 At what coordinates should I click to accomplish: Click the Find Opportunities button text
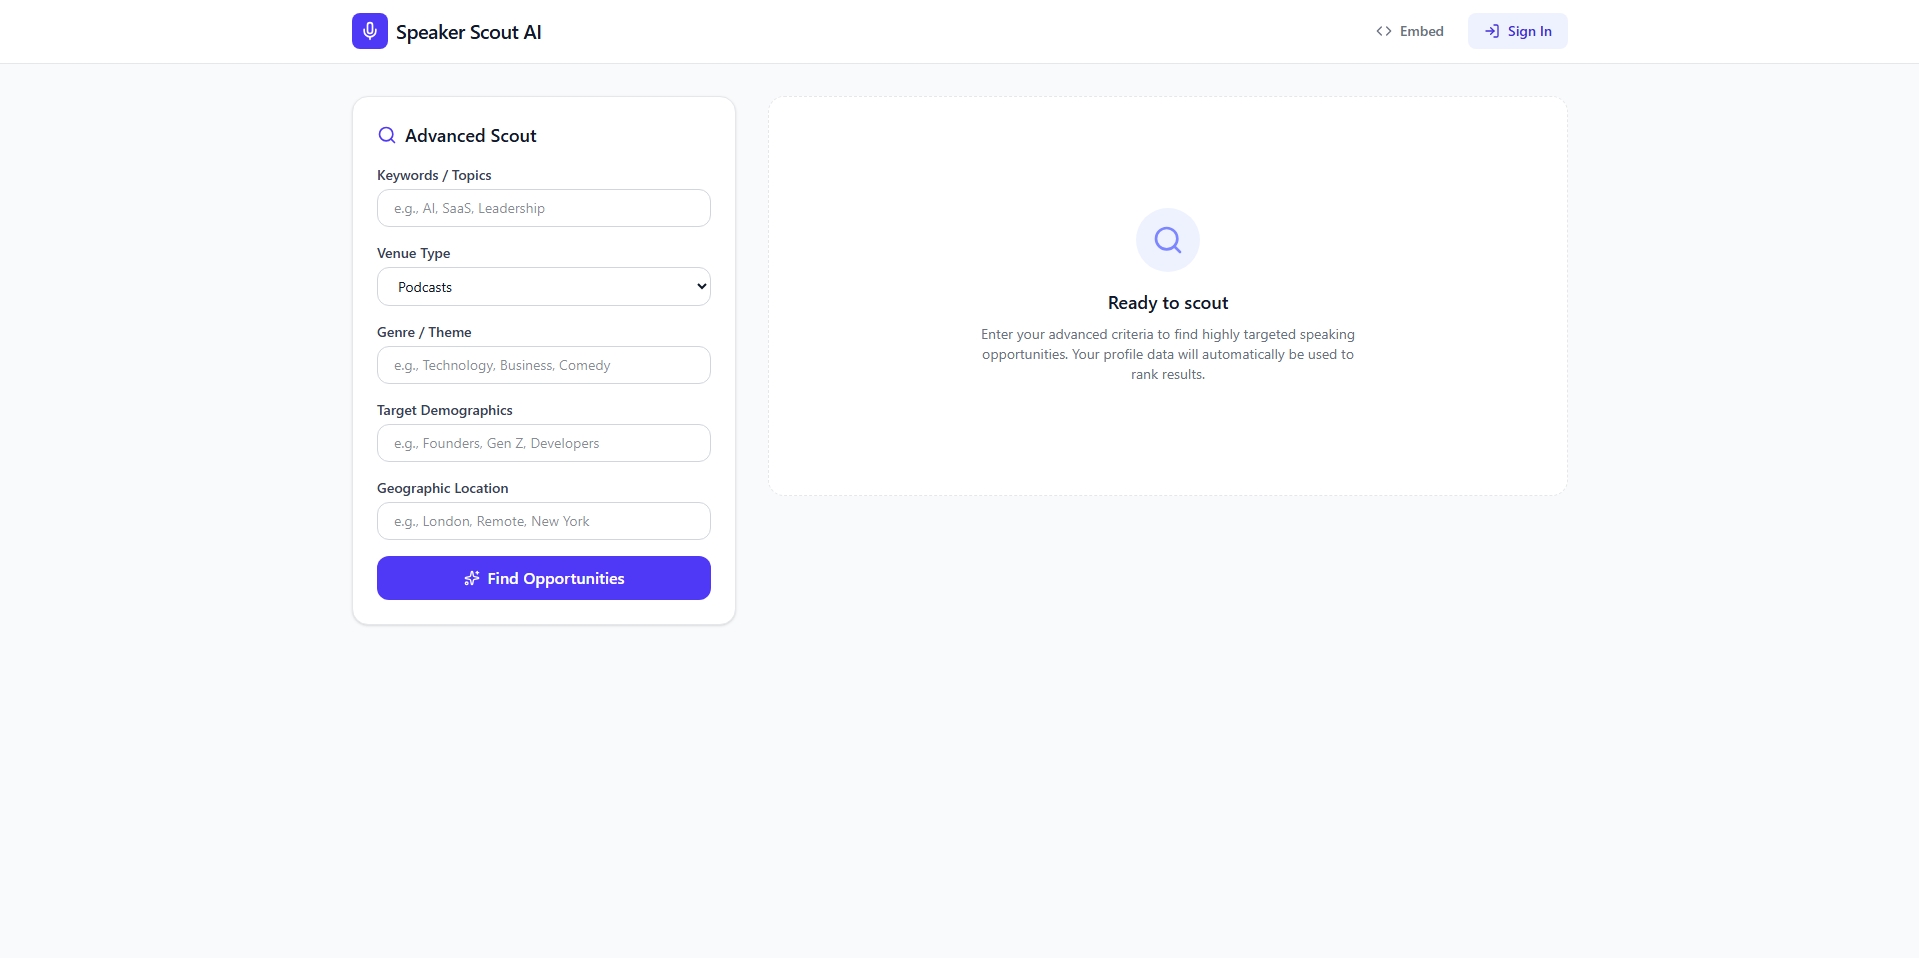[555, 578]
